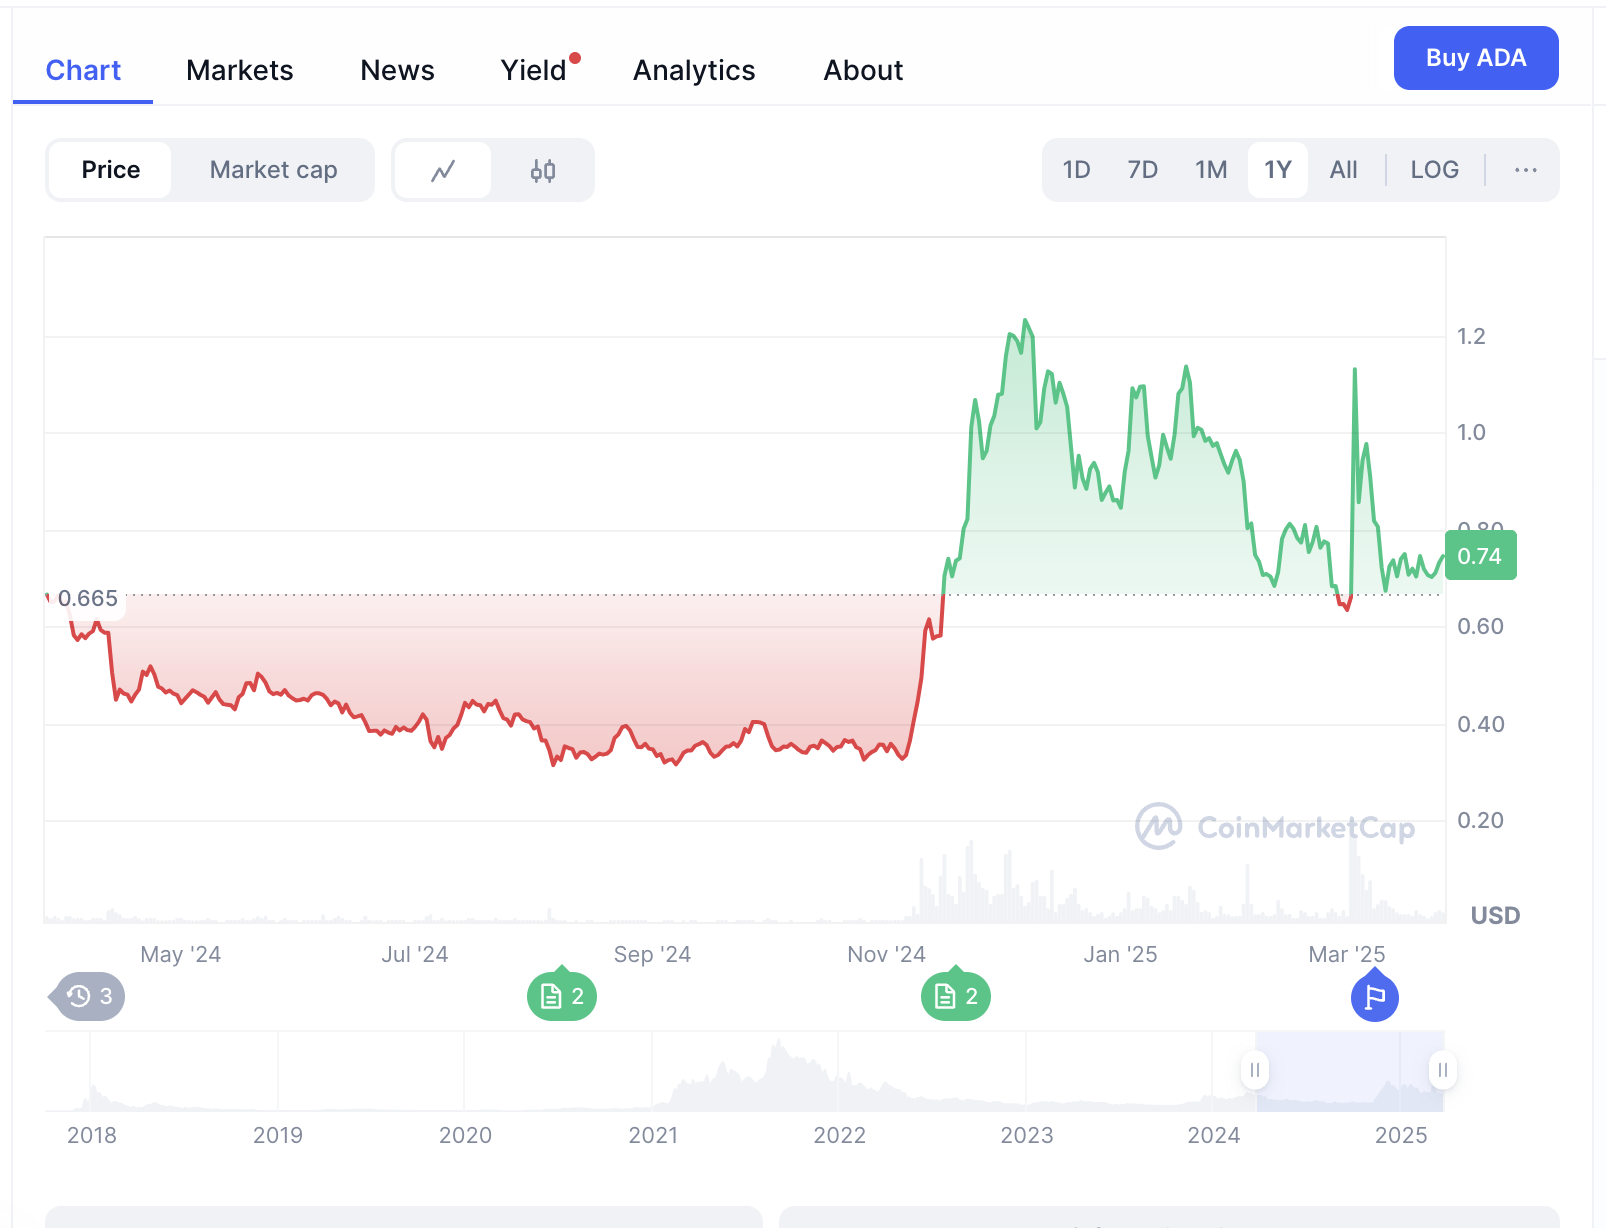Click the Jan '25 axis label

(1120, 954)
